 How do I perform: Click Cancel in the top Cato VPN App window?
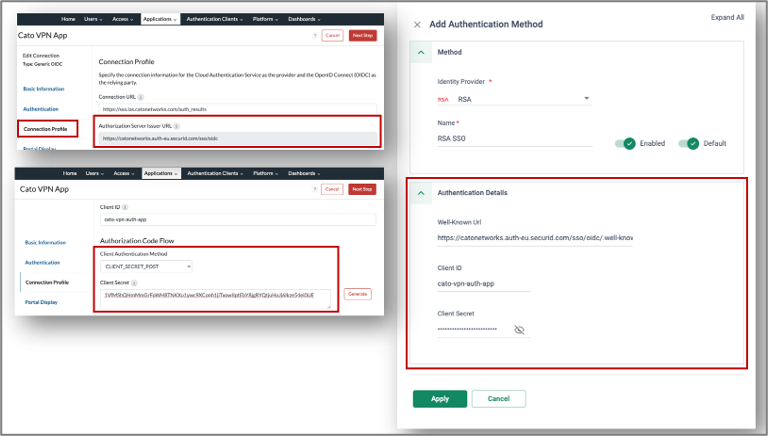(333, 36)
